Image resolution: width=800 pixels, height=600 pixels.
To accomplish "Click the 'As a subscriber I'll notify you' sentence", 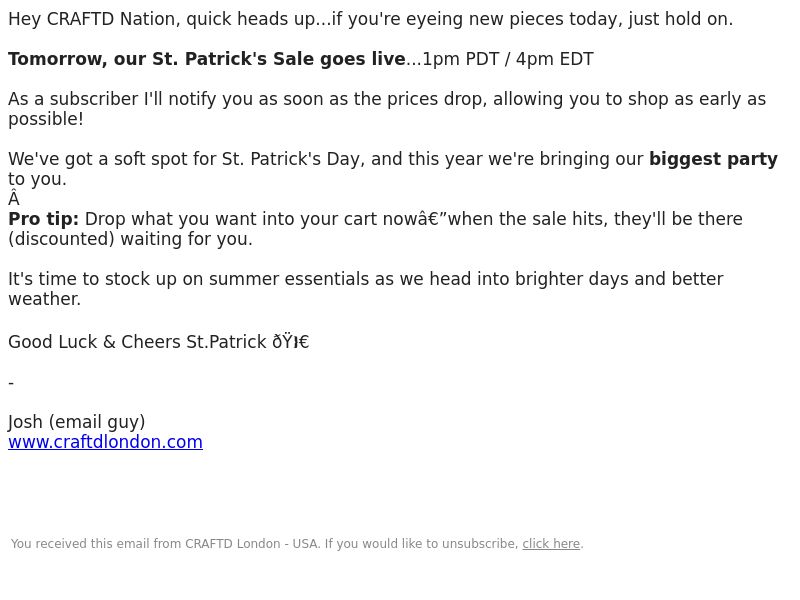I will tap(387, 99).
